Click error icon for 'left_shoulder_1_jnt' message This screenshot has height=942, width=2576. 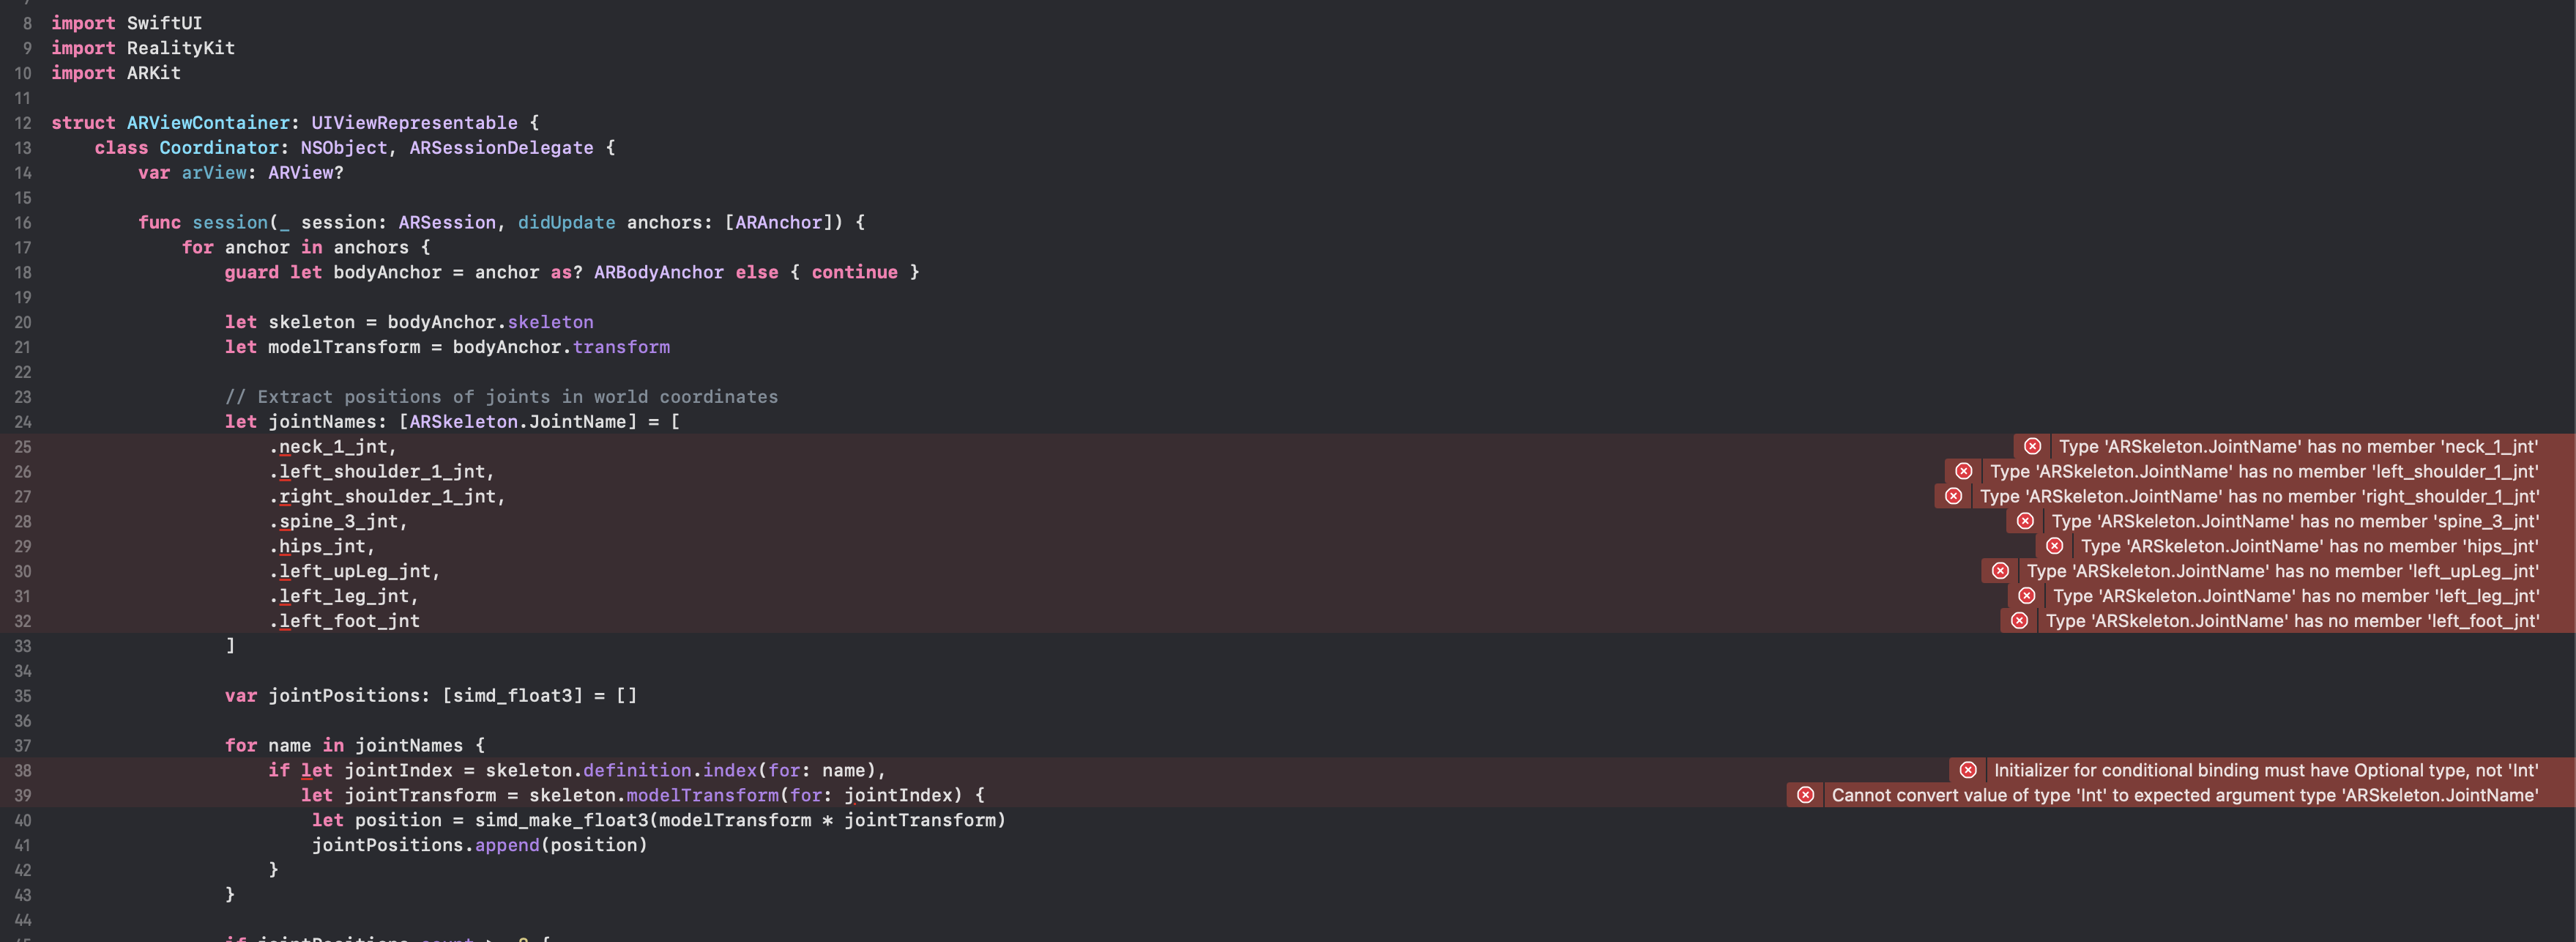pos(1963,471)
